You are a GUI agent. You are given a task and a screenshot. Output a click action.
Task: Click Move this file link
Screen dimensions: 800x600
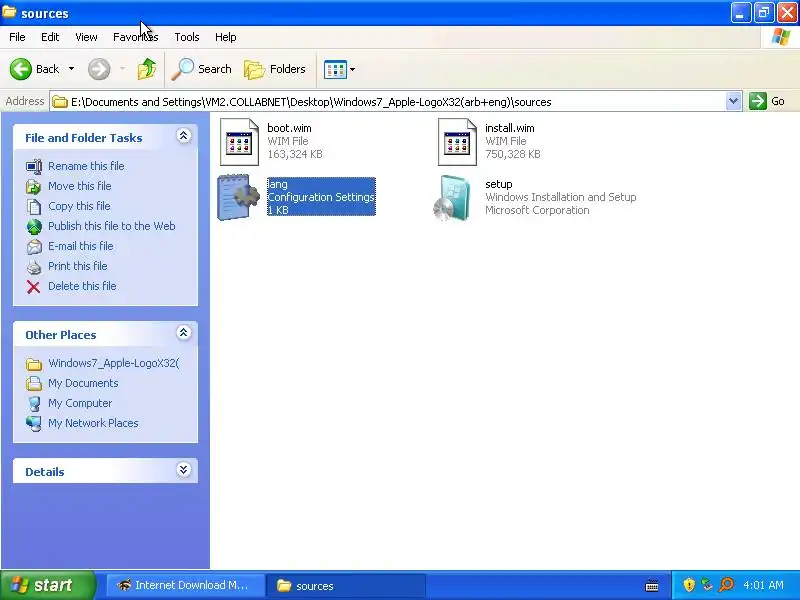[x=80, y=186]
